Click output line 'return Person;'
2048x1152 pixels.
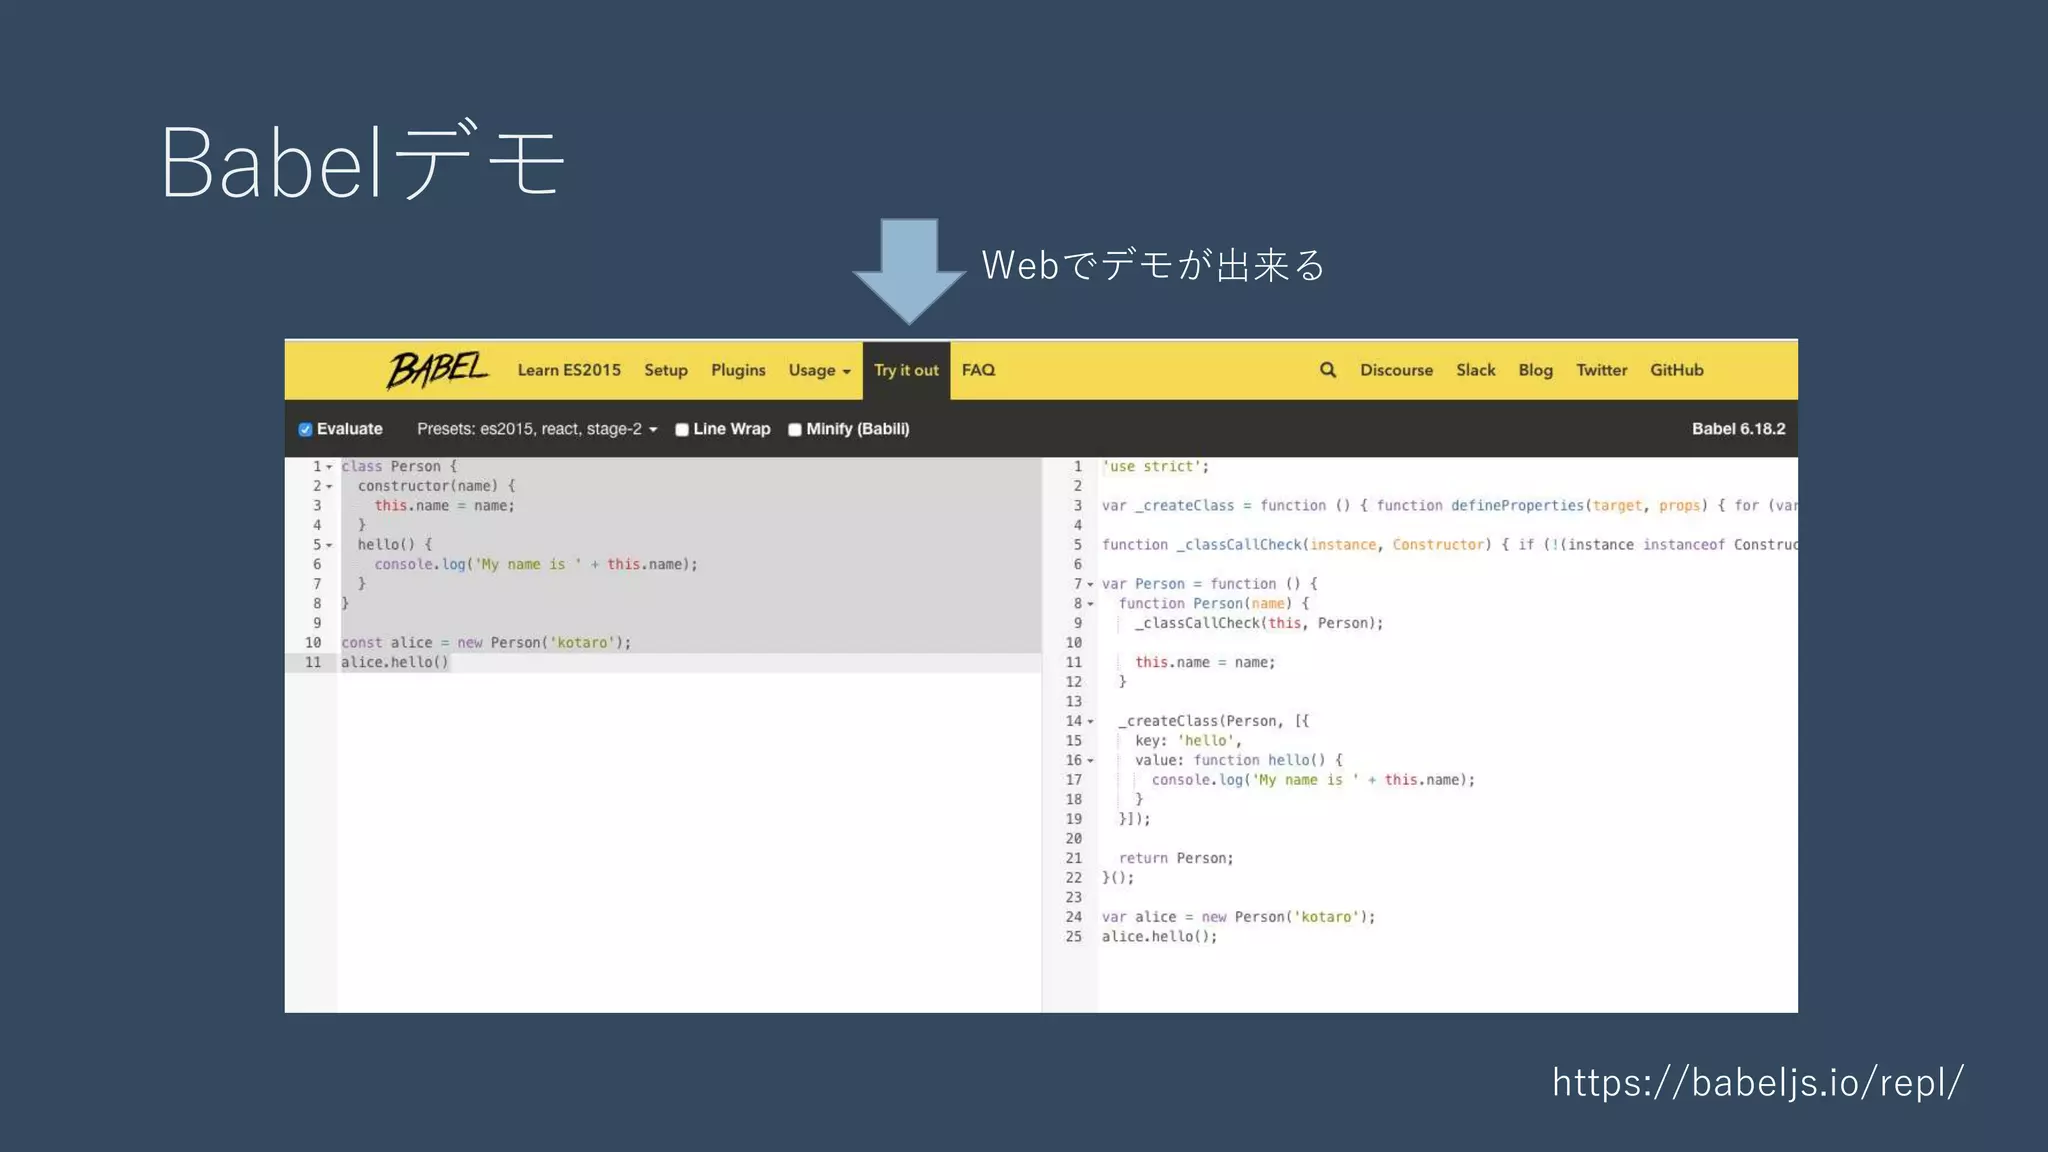coord(1176,858)
